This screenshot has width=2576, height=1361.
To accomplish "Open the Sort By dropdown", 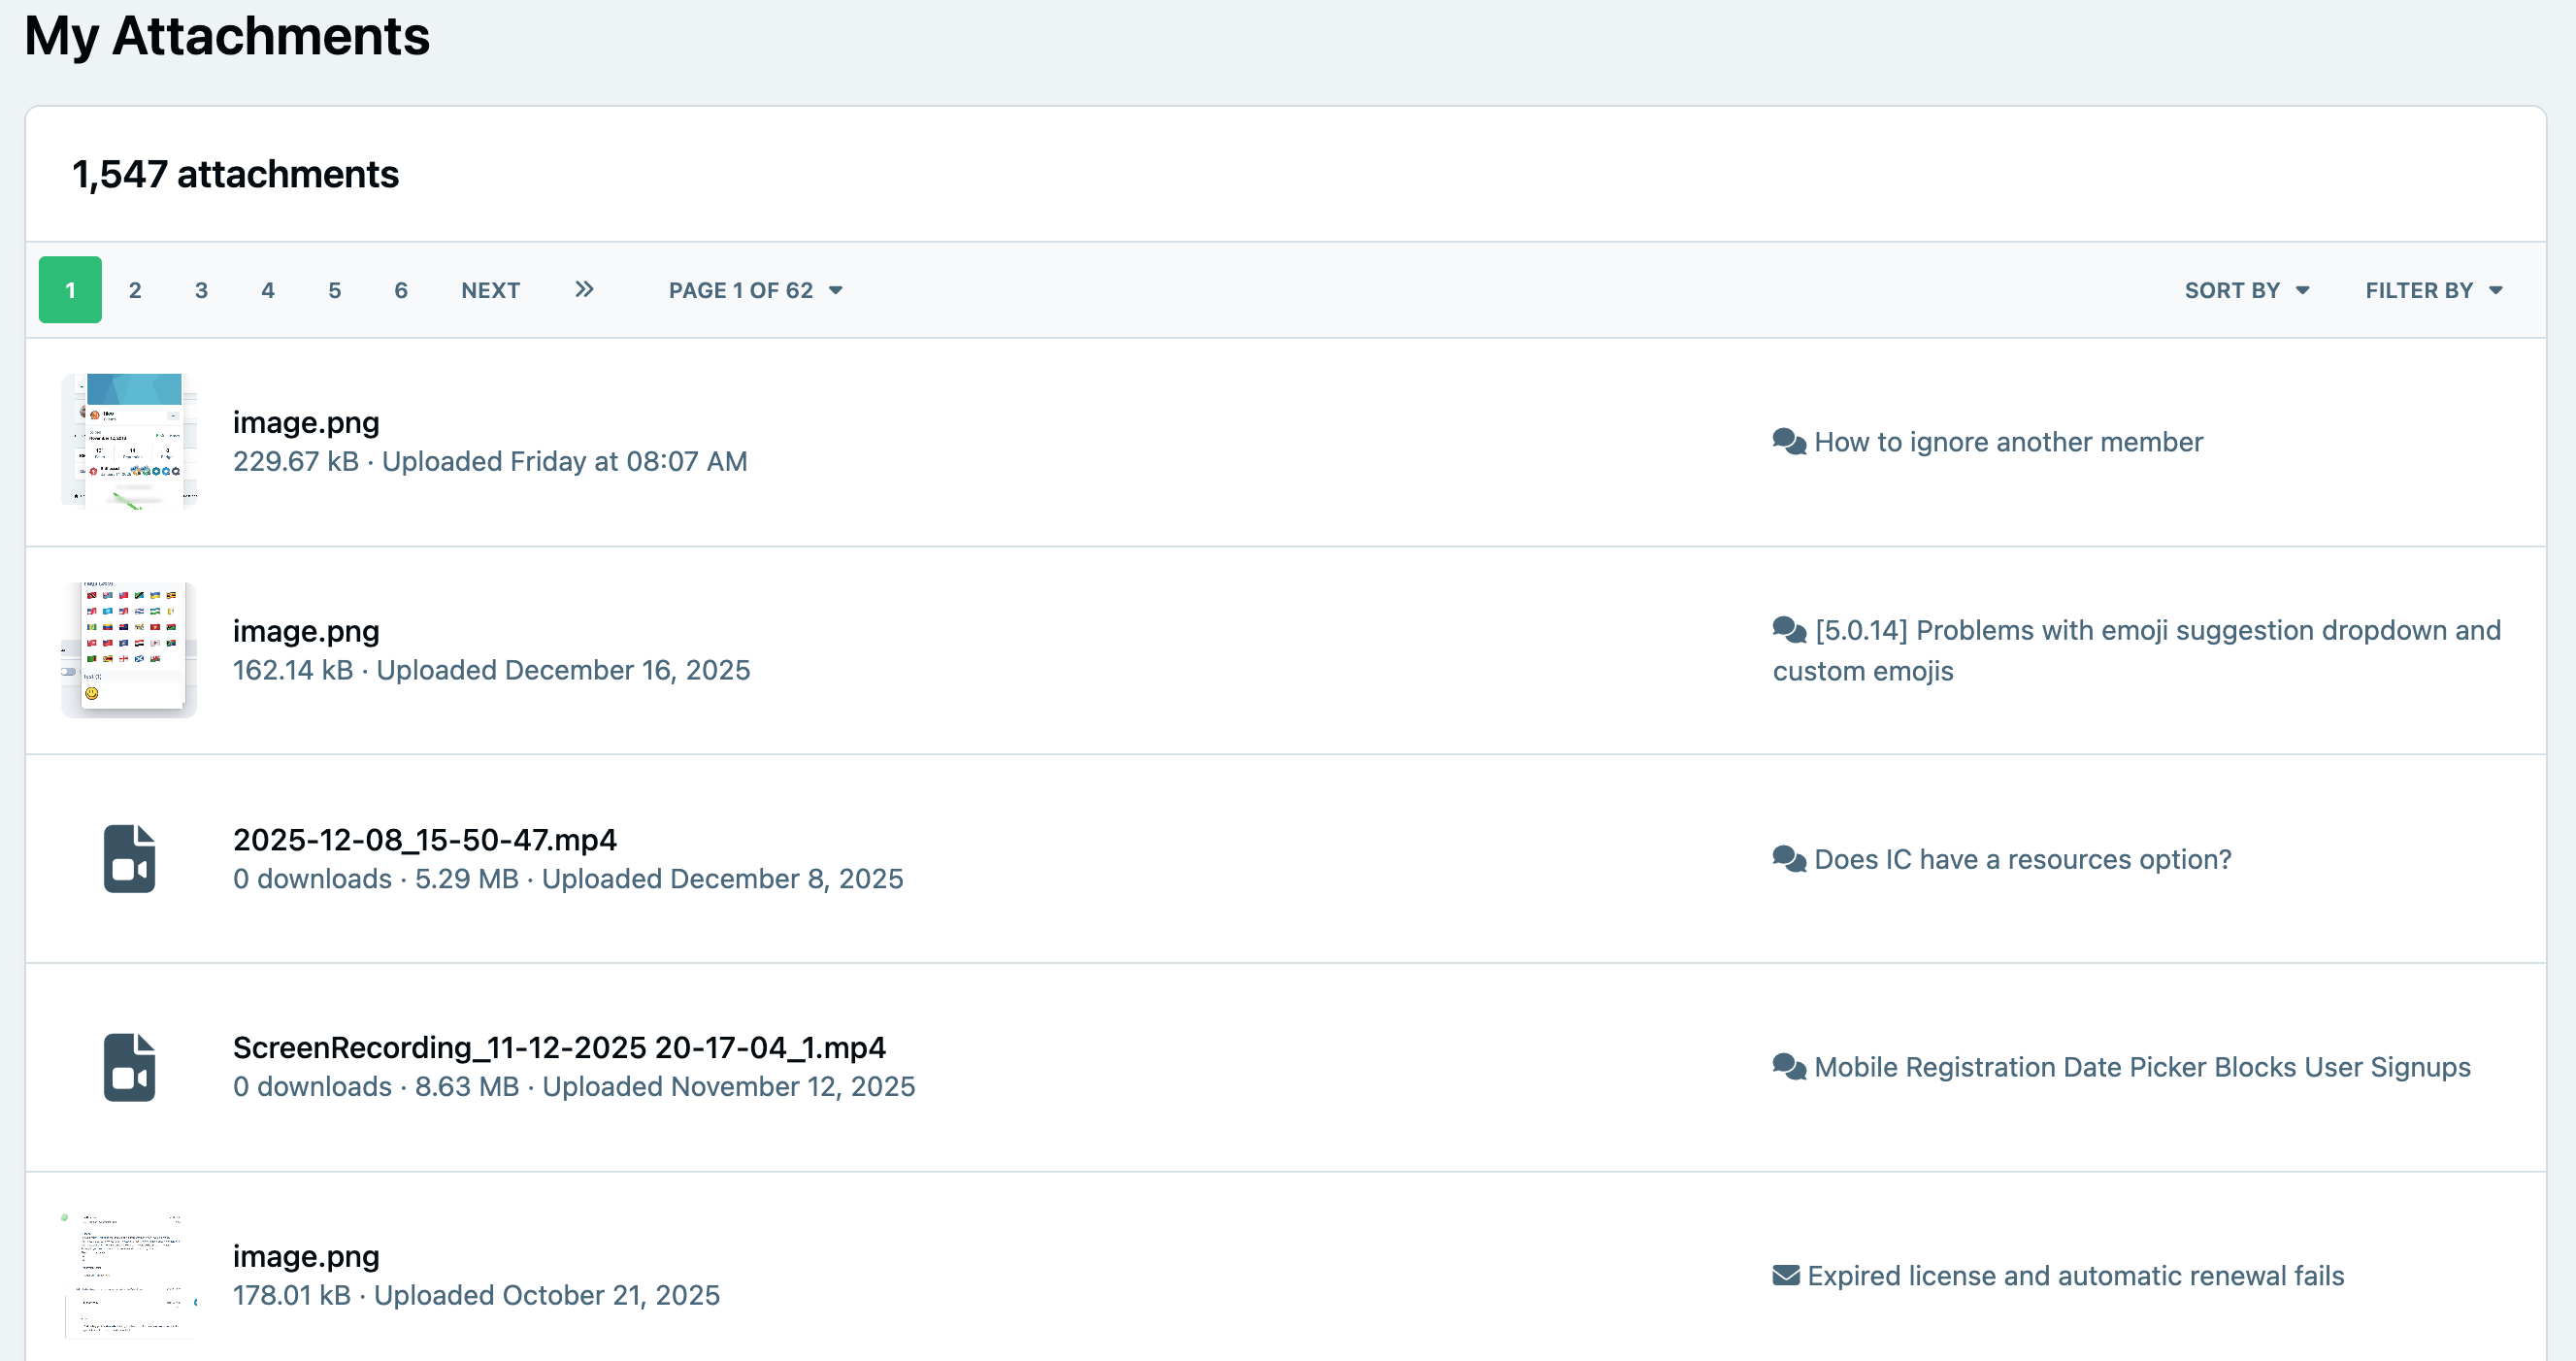I will point(2246,290).
